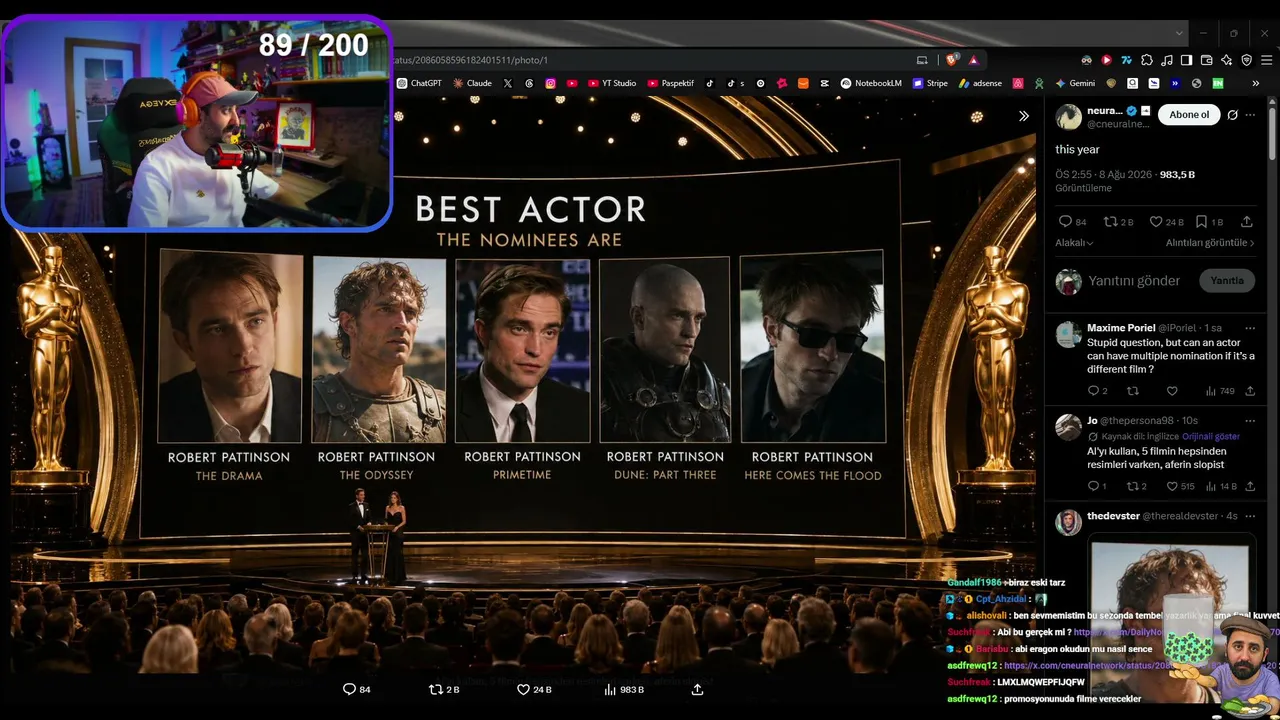Viewport: 1280px width, 720px height.
Task: Share the post below the photo
Action: pyautogui.click(x=697, y=689)
